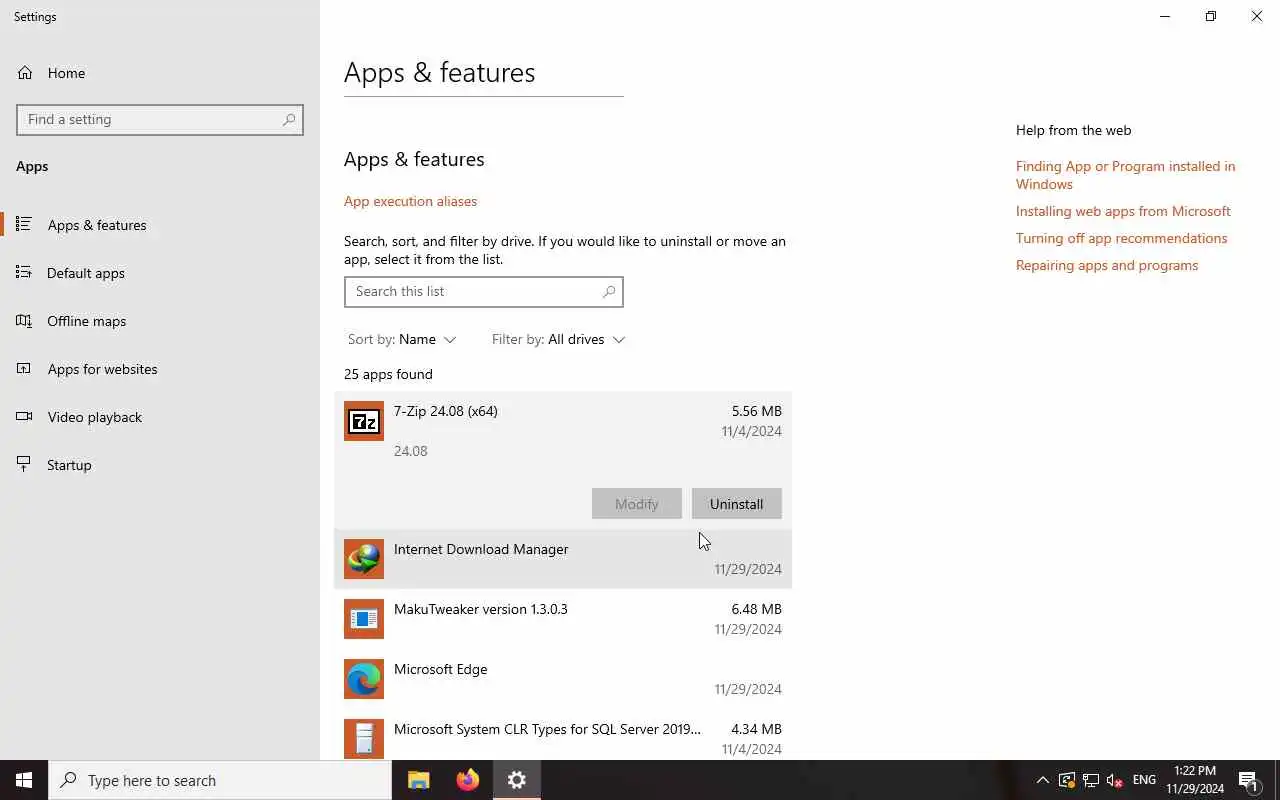Open File Explorer from taskbar

click(419, 780)
